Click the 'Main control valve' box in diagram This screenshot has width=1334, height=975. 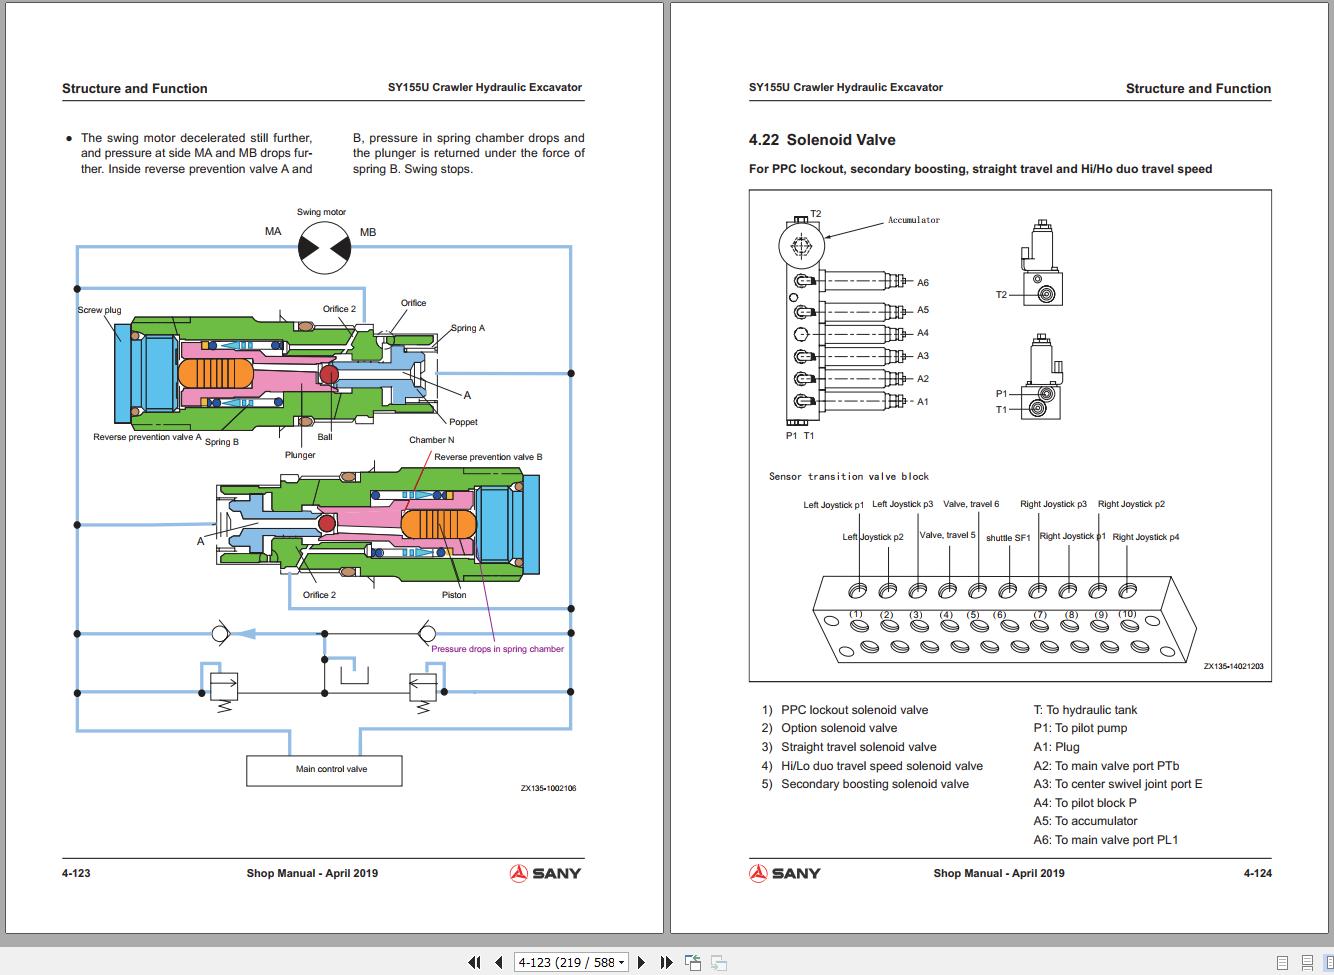[325, 770]
